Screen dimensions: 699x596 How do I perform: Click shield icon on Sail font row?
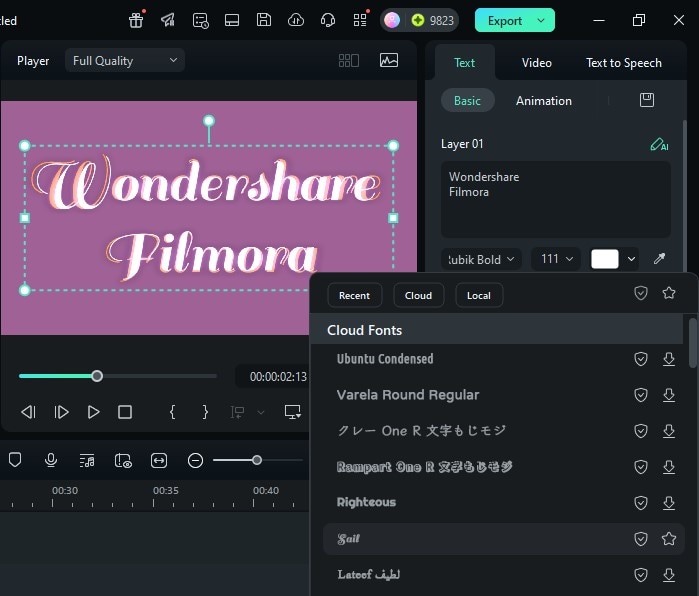tap(641, 539)
